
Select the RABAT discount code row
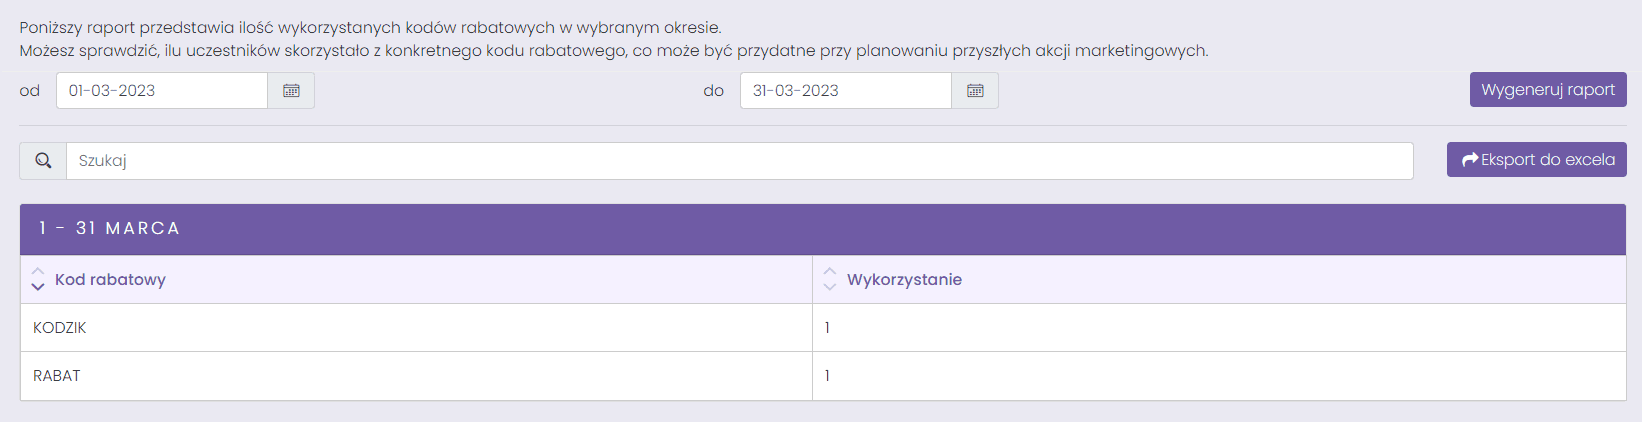point(823,376)
